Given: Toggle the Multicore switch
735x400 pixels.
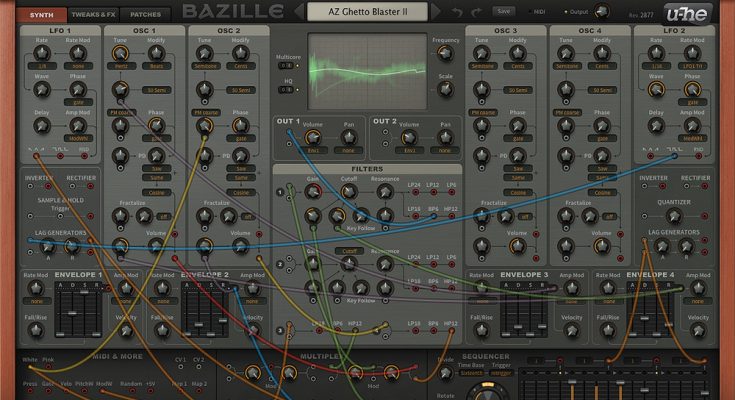Looking at the screenshot, I should (286, 68).
